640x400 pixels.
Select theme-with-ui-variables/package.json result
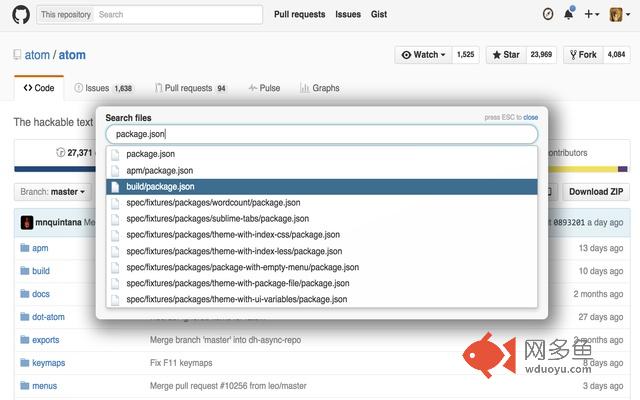tap(322, 299)
